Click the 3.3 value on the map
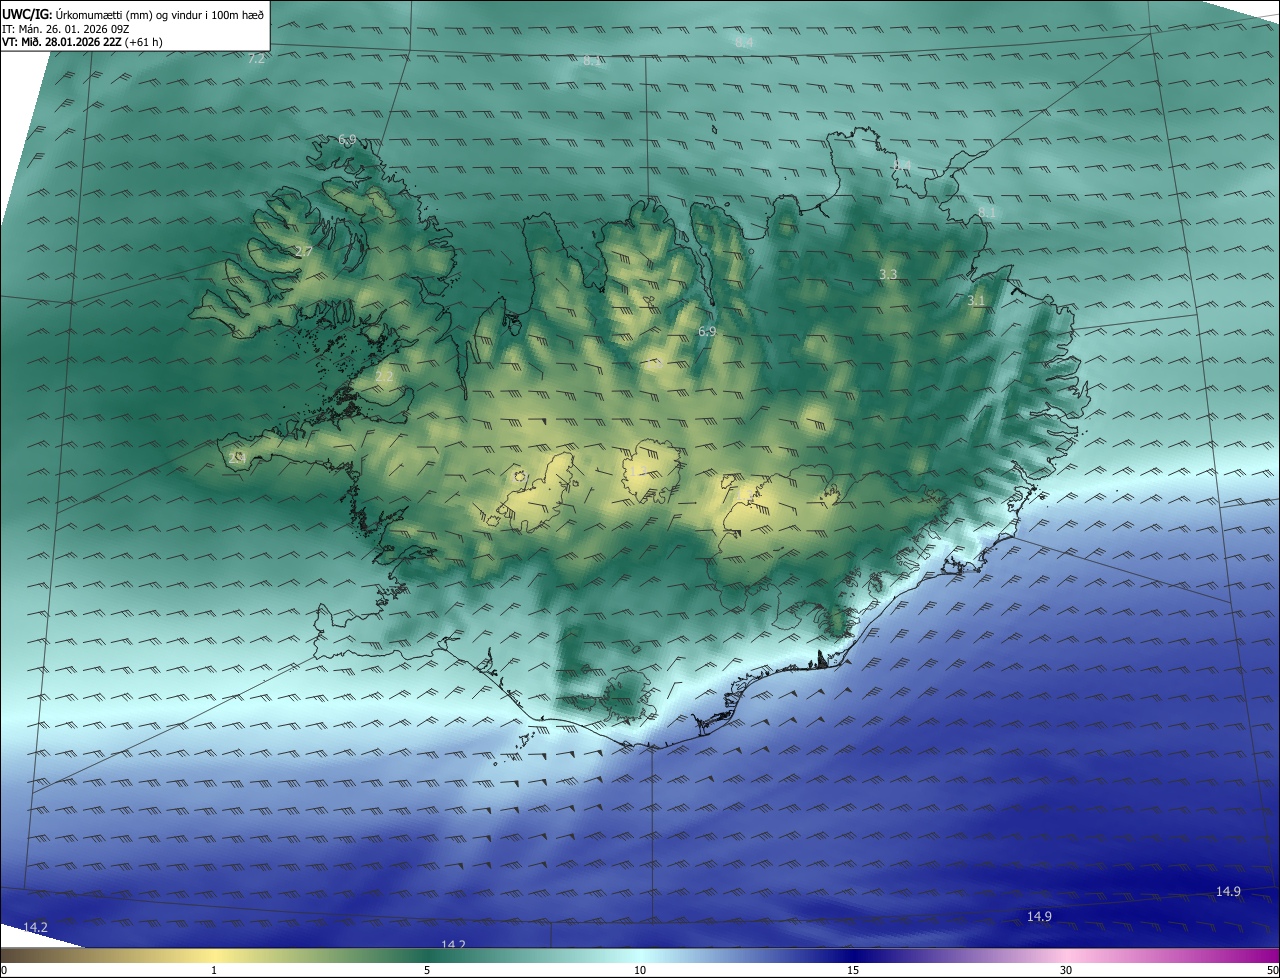This screenshot has height=978, width=1280. pos(888,274)
